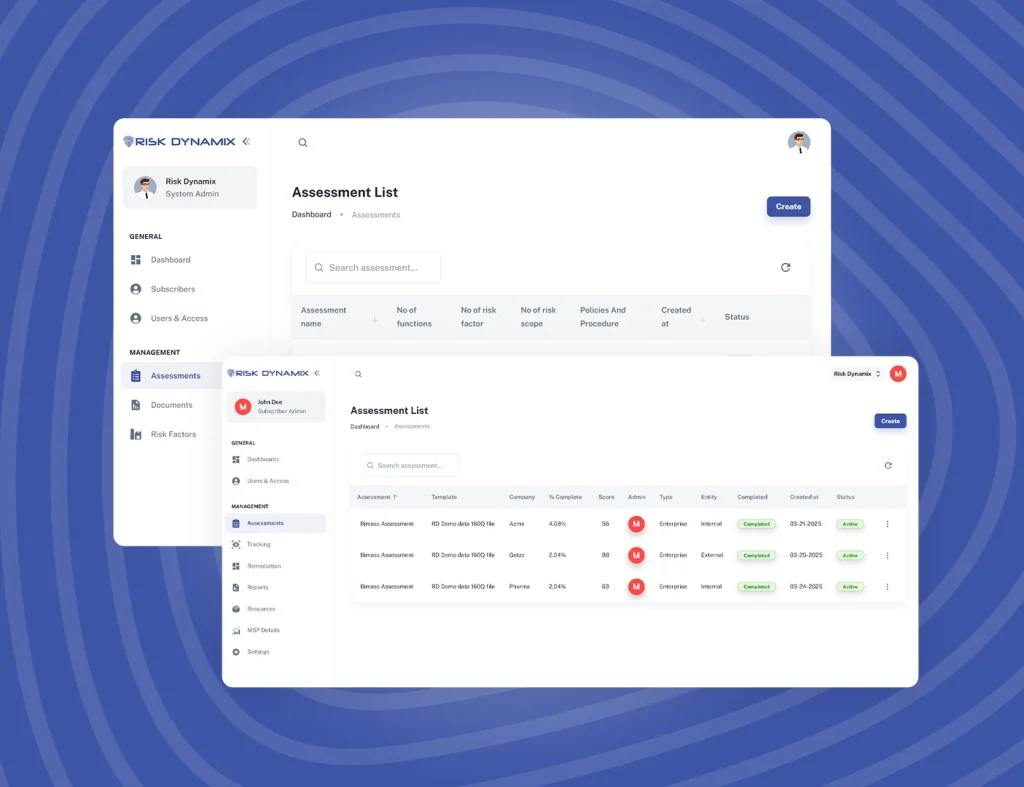Open three-dot menu for the Pharma row

pyautogui.click(x=887, y=587)
